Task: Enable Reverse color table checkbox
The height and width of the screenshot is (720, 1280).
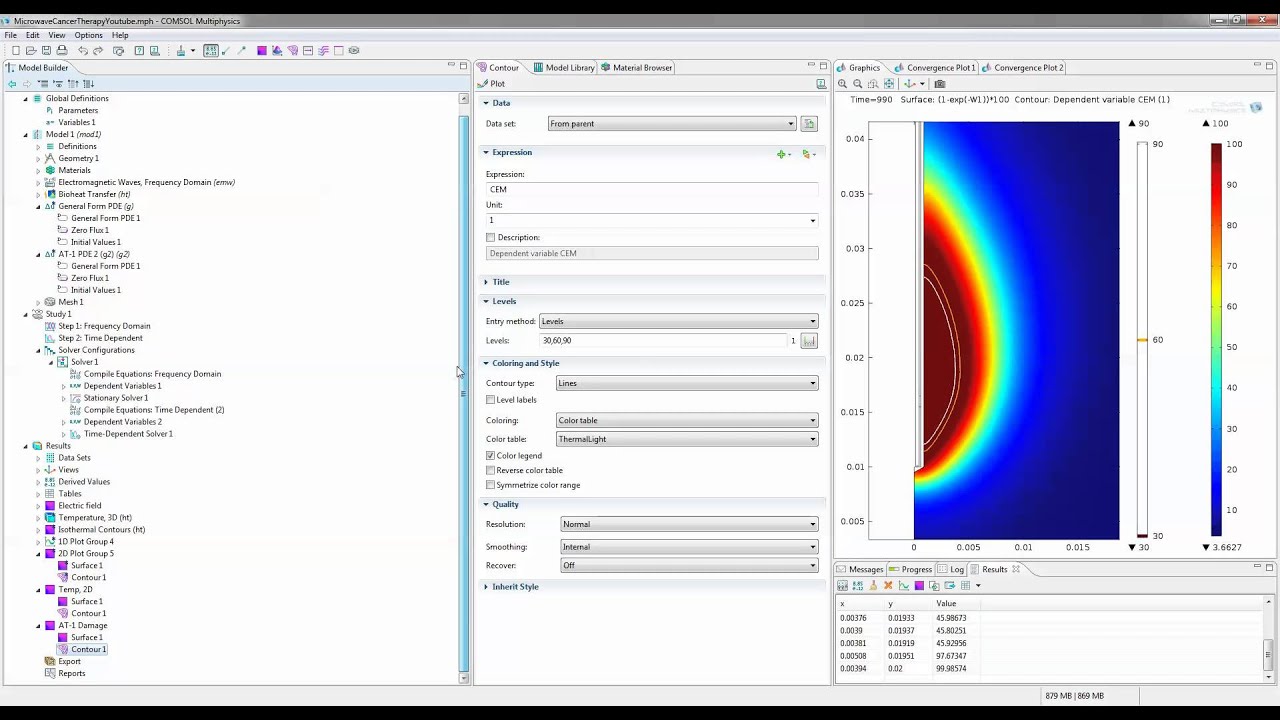Action: pyautogui.click(x=490, y=470)
